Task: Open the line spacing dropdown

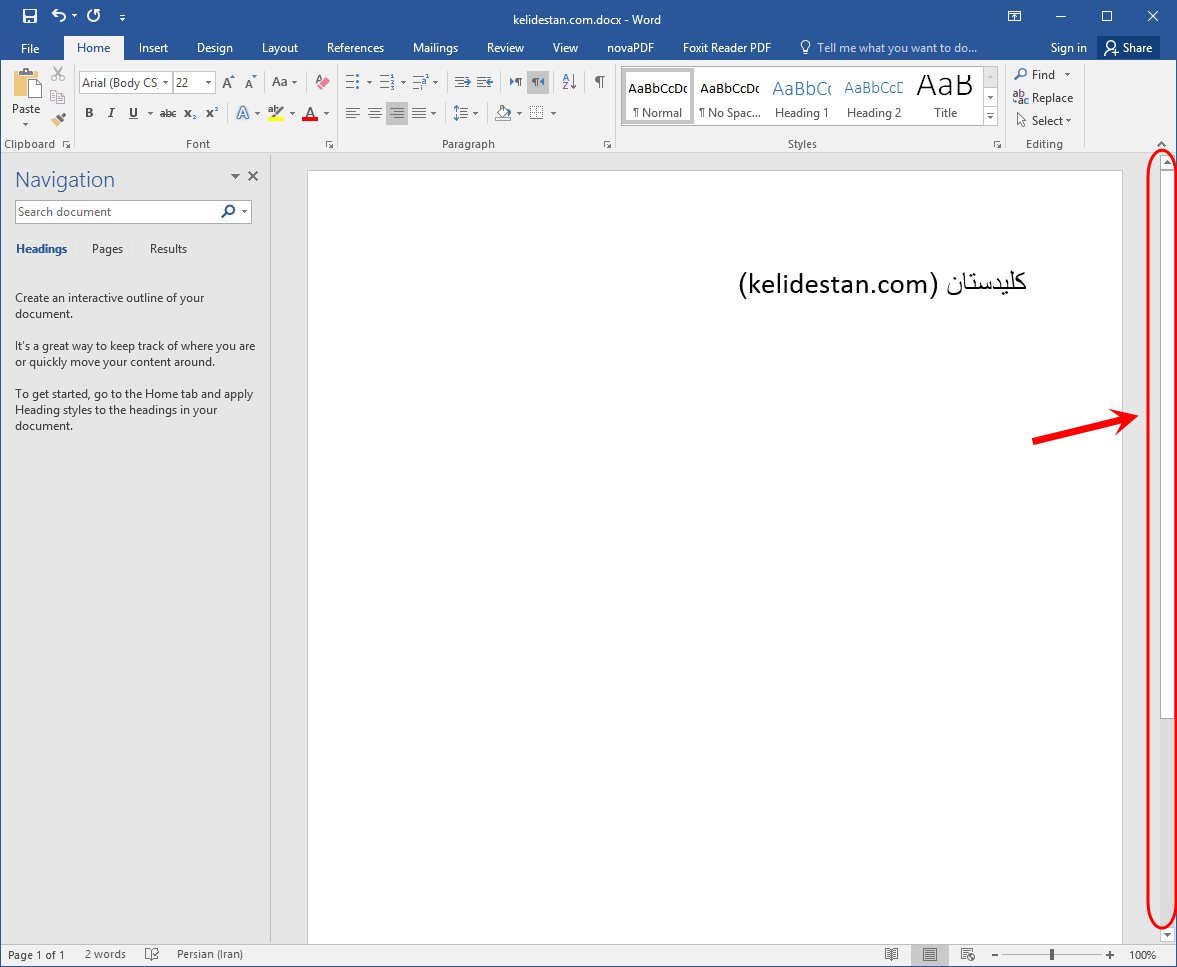Action: (465, 113)
